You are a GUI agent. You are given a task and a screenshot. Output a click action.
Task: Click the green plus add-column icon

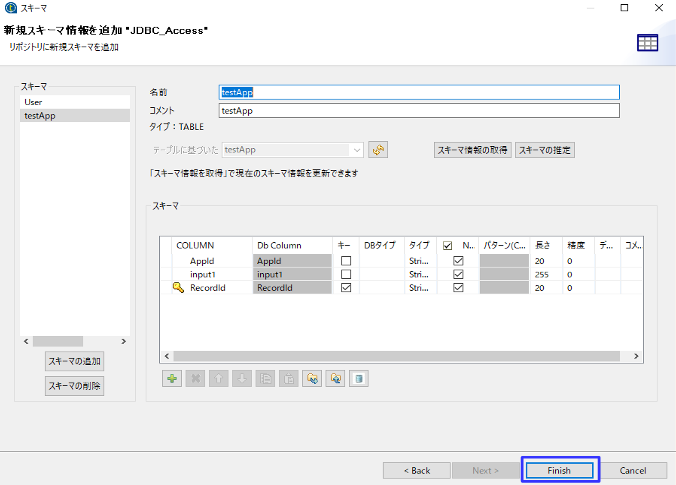[172, 379]
